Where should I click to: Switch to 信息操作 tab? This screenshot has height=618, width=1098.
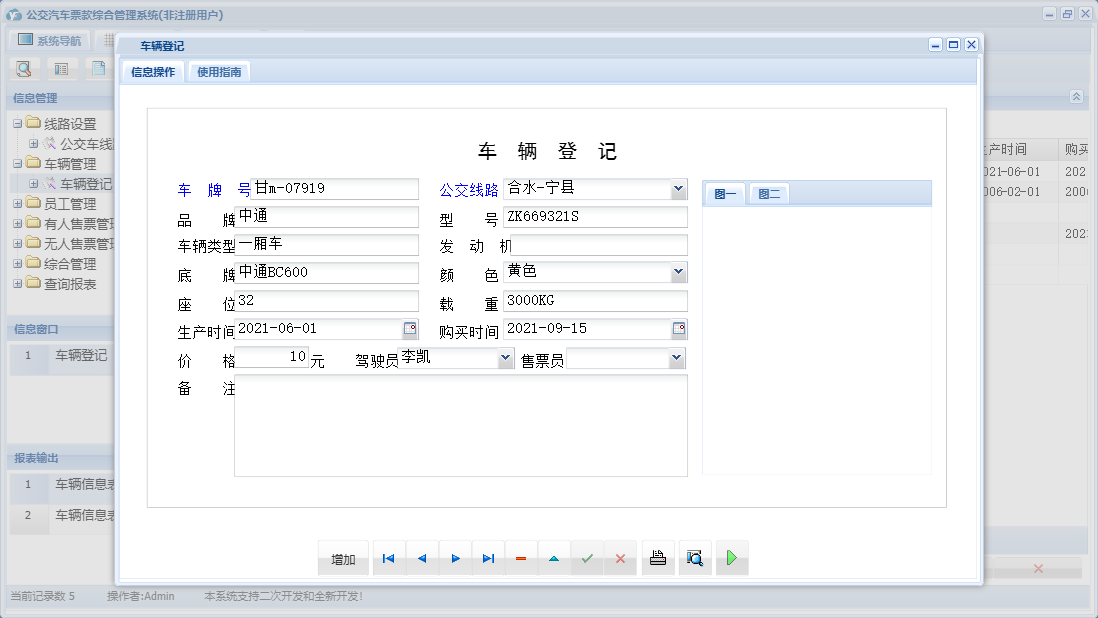[x=153, y=71]
